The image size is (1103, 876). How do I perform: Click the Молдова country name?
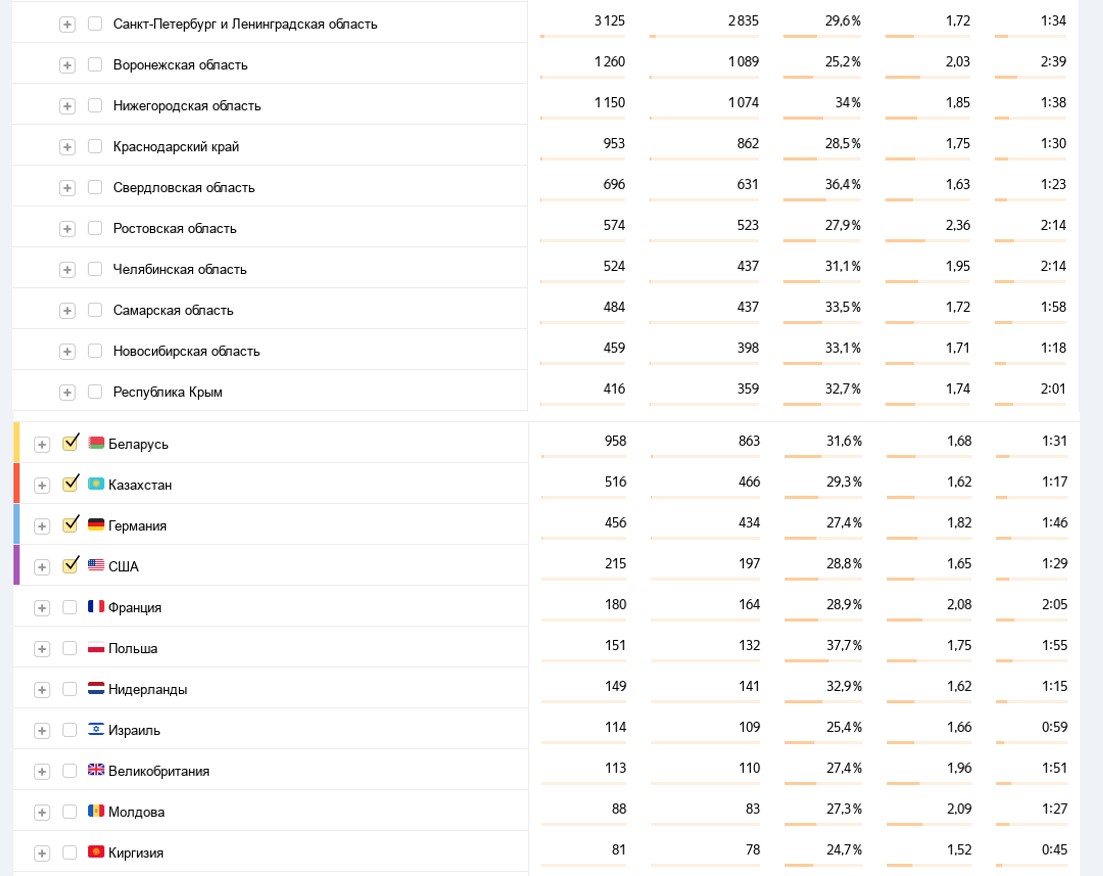137,812
